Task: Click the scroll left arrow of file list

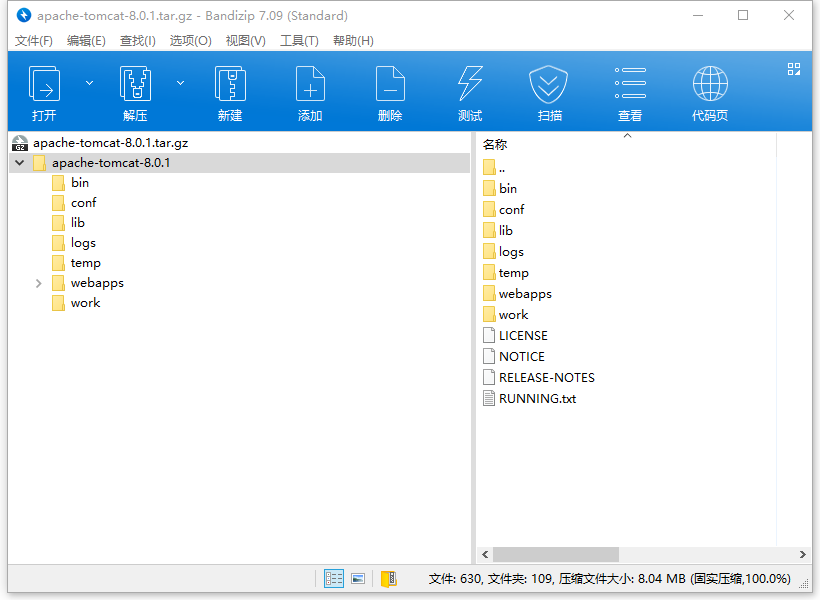Action: 485,554
